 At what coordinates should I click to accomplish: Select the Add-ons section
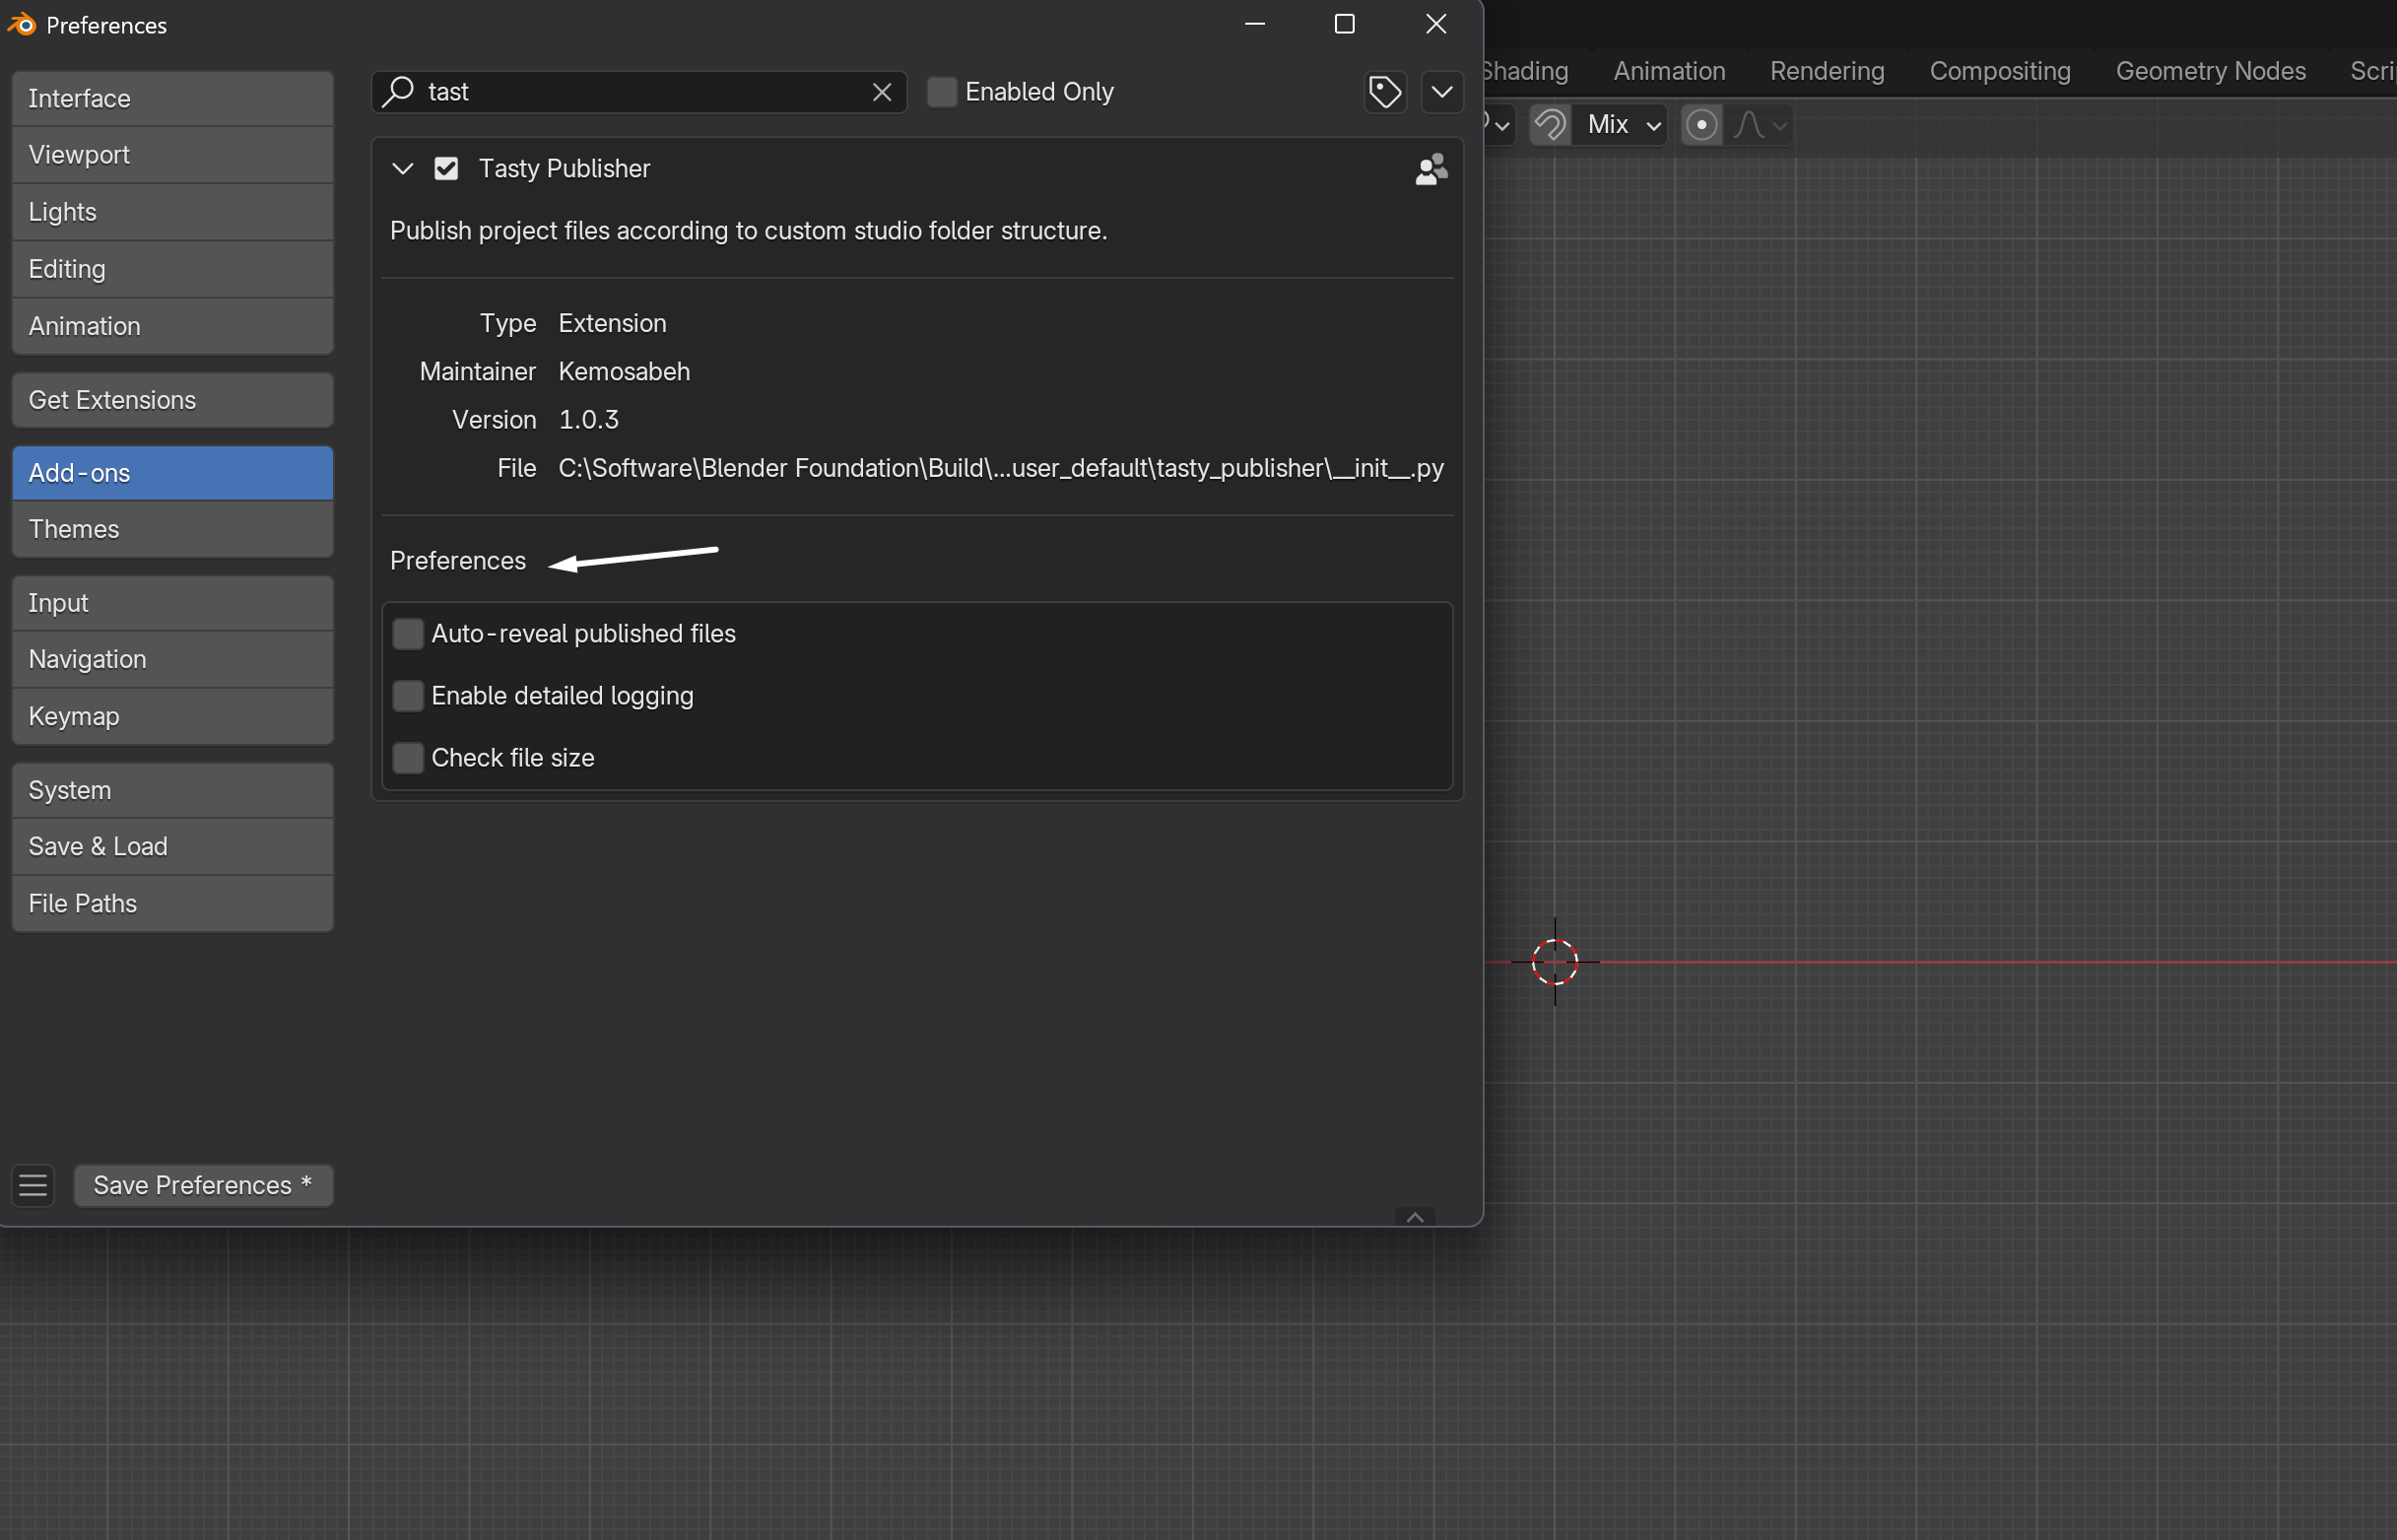click(x=172, y=473)
